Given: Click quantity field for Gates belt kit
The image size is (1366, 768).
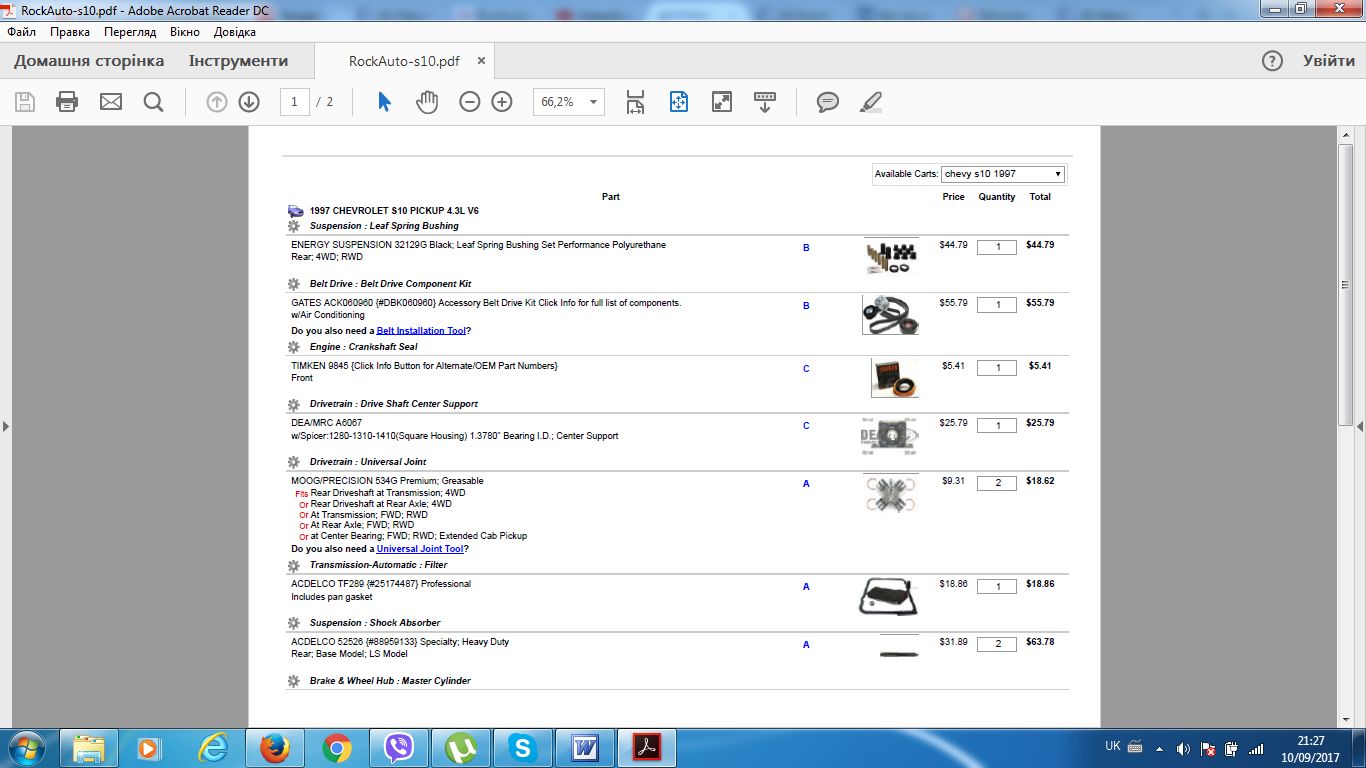Looking at the screenshot, I should (x=997, y=305).
